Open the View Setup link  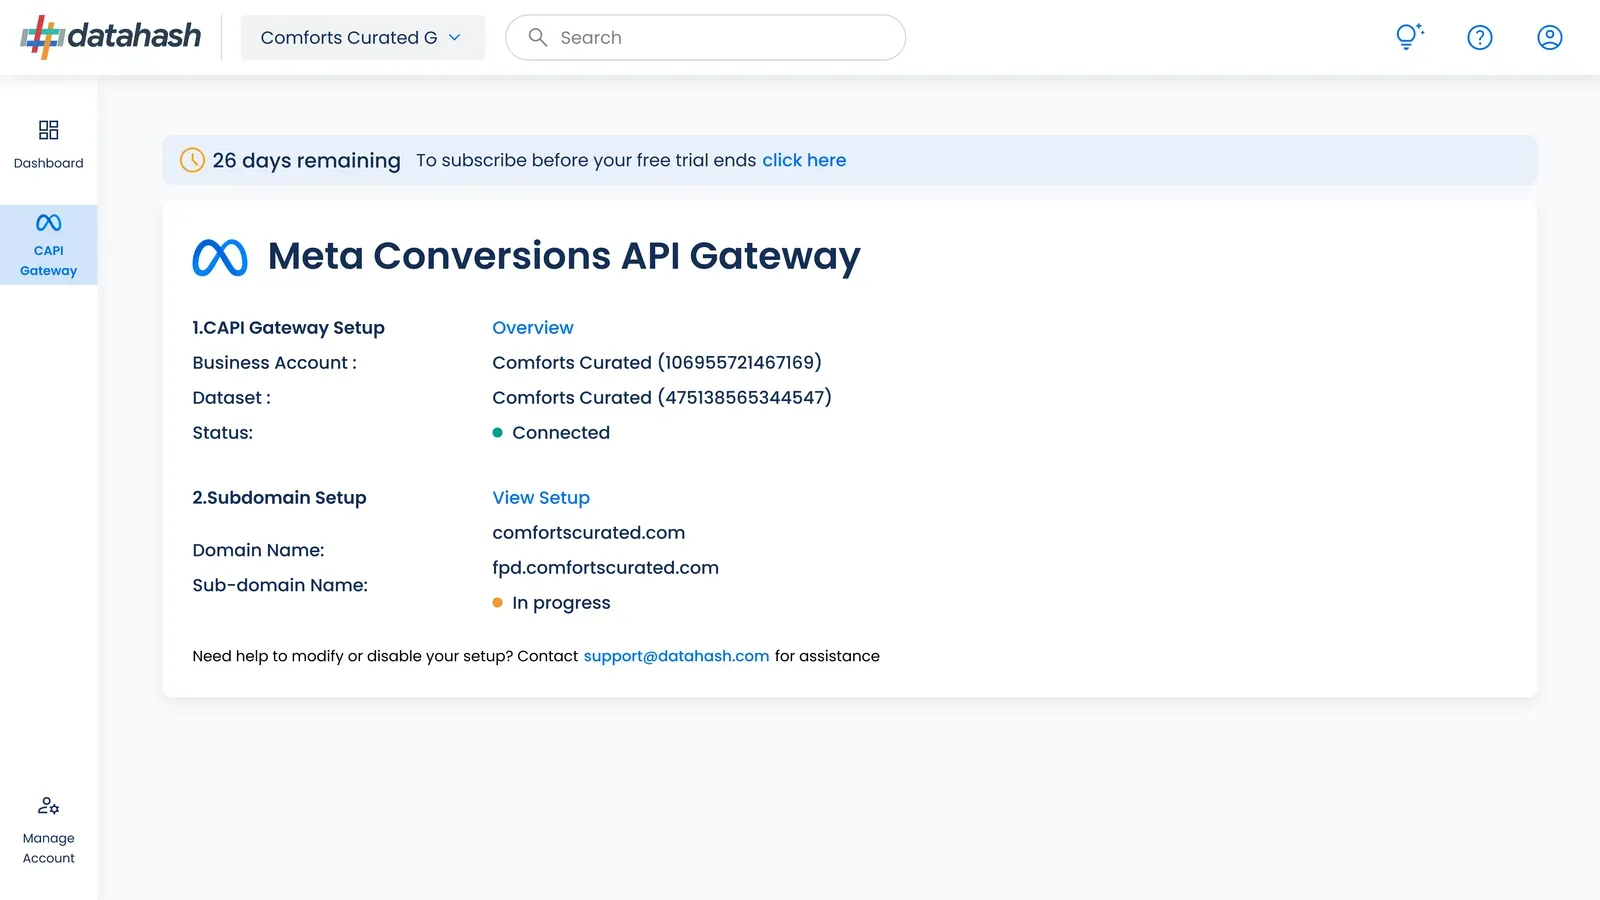pyautogui.click(x=540, y=497)
